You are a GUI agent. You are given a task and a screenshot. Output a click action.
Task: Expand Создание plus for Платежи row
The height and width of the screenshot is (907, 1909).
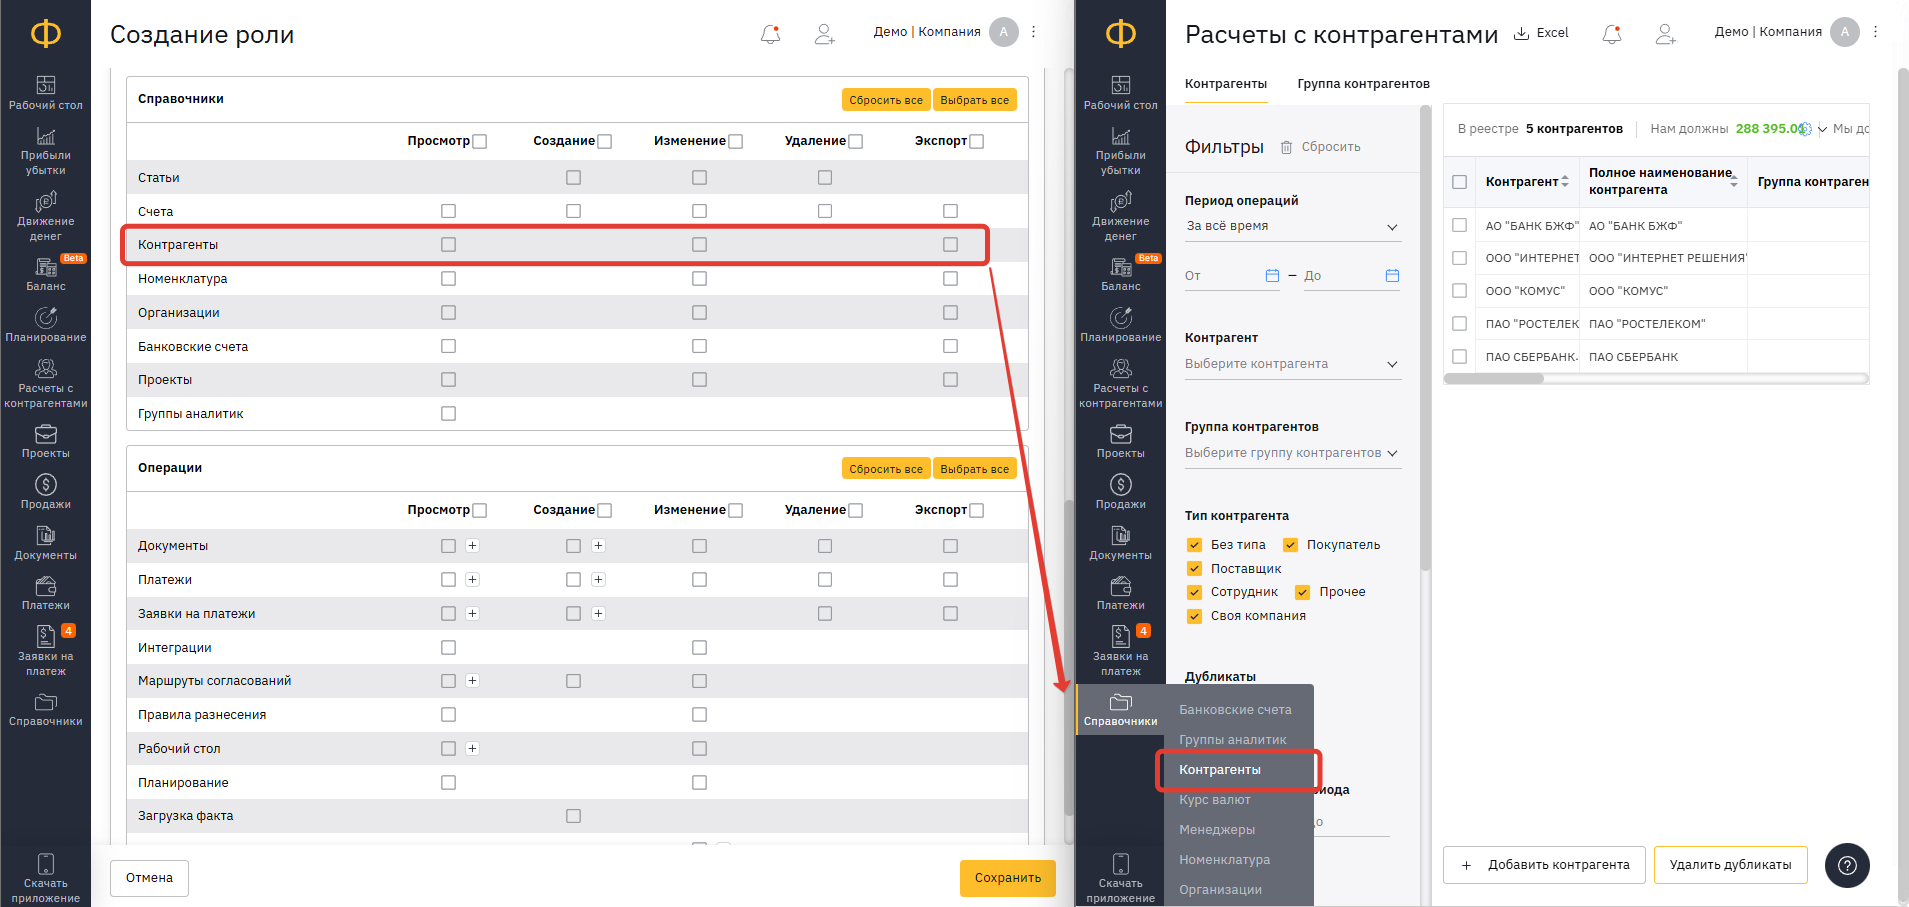[598, 580]
